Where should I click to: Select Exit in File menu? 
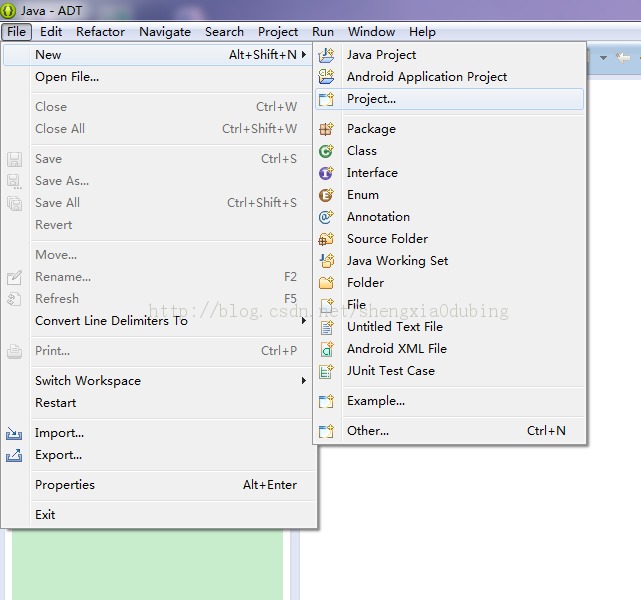click(159, 515)
